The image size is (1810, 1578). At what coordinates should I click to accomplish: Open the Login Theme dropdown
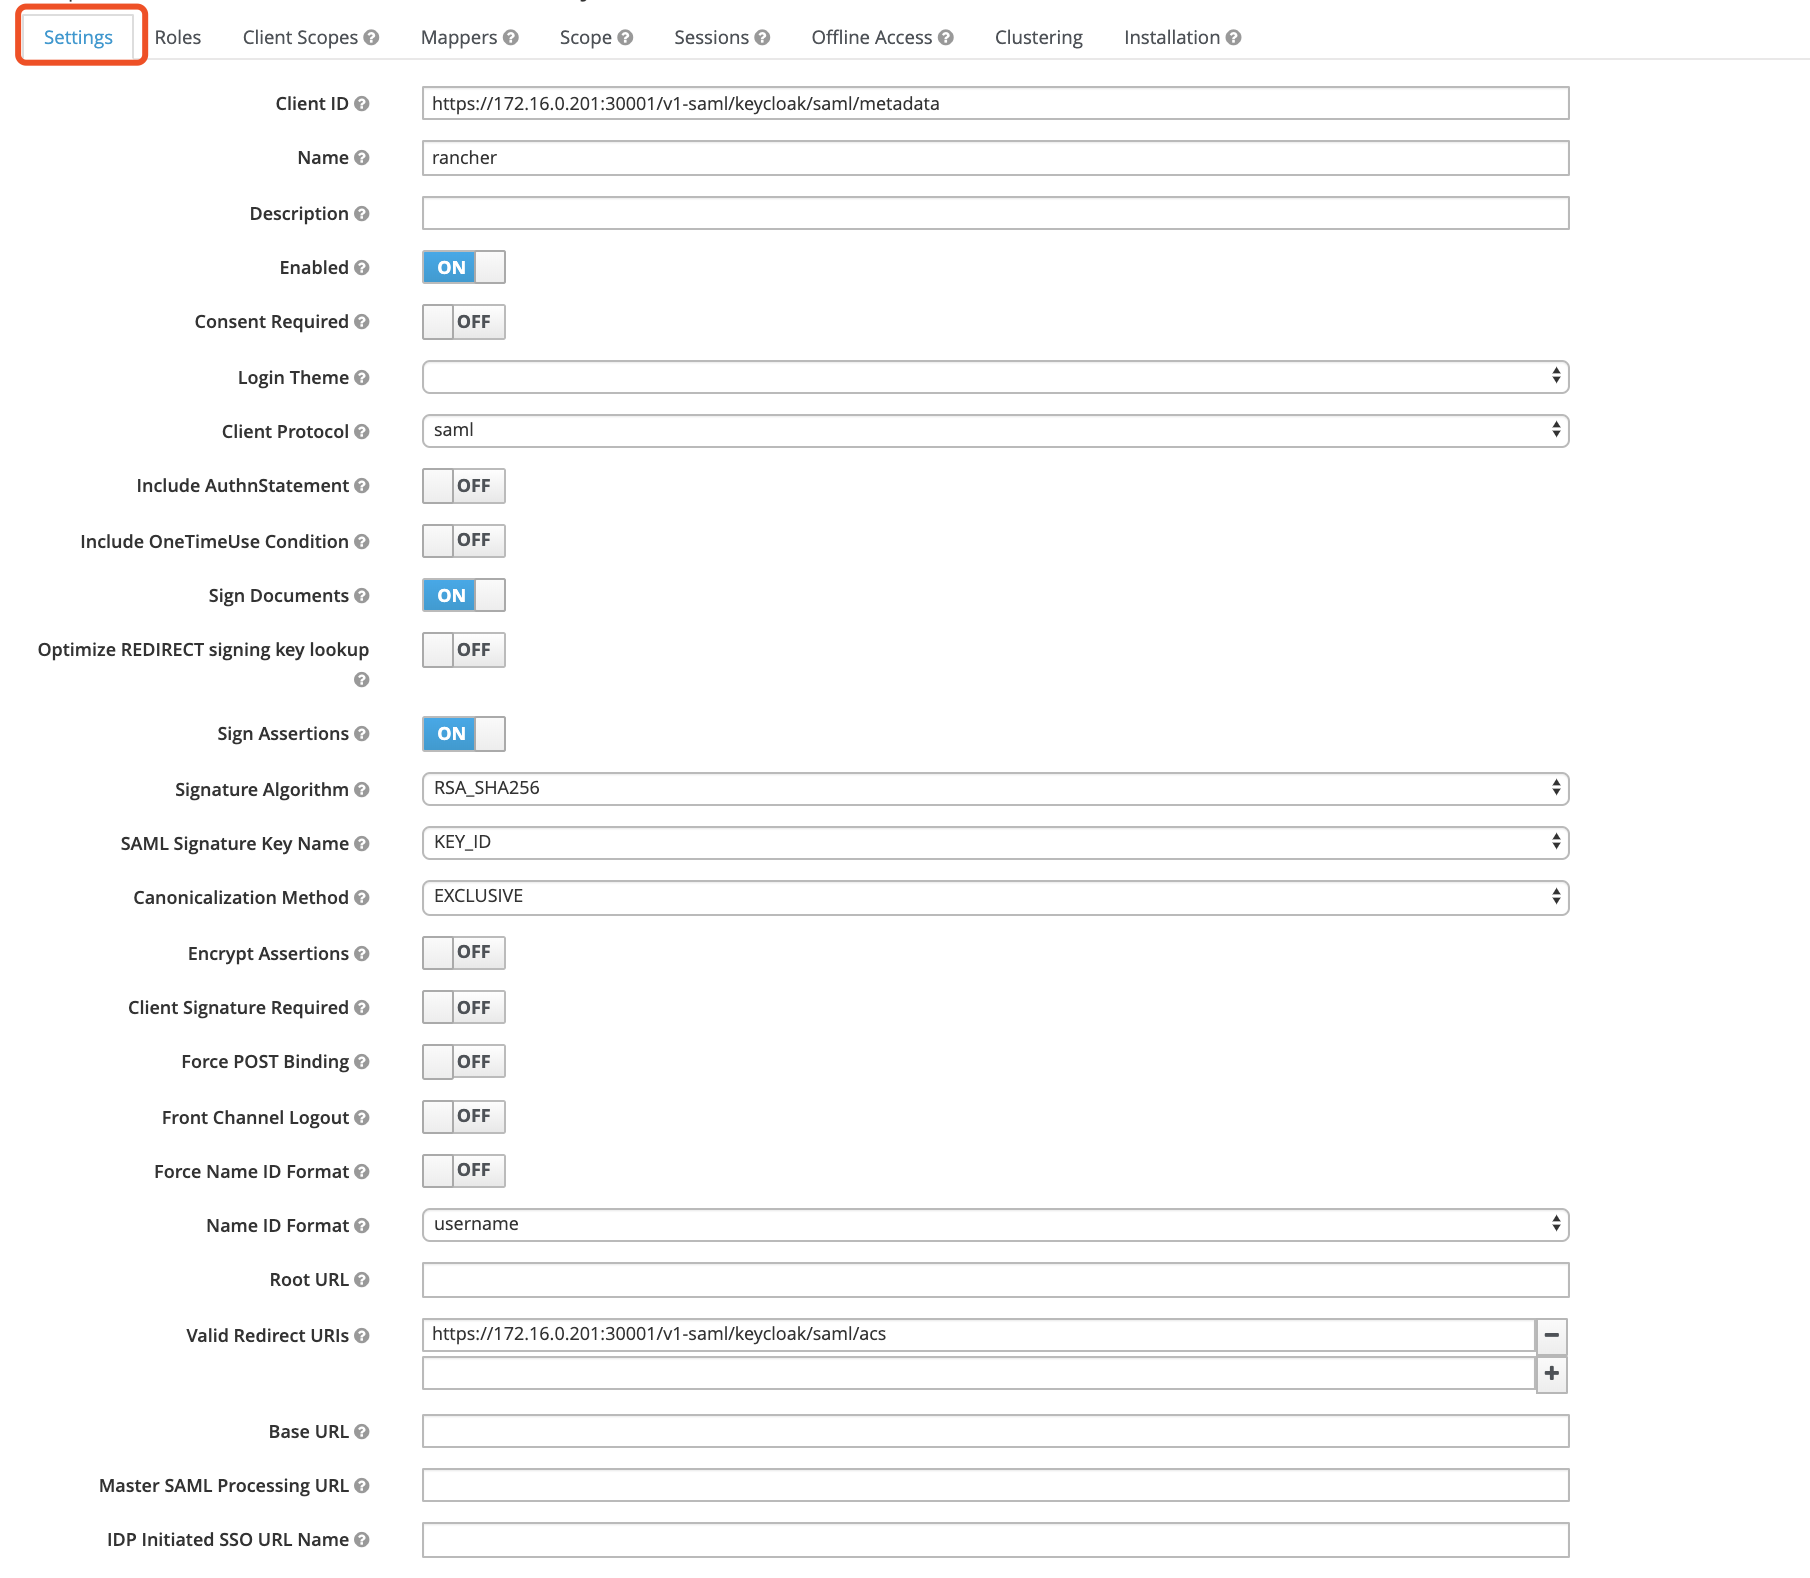tap(995, 377)
